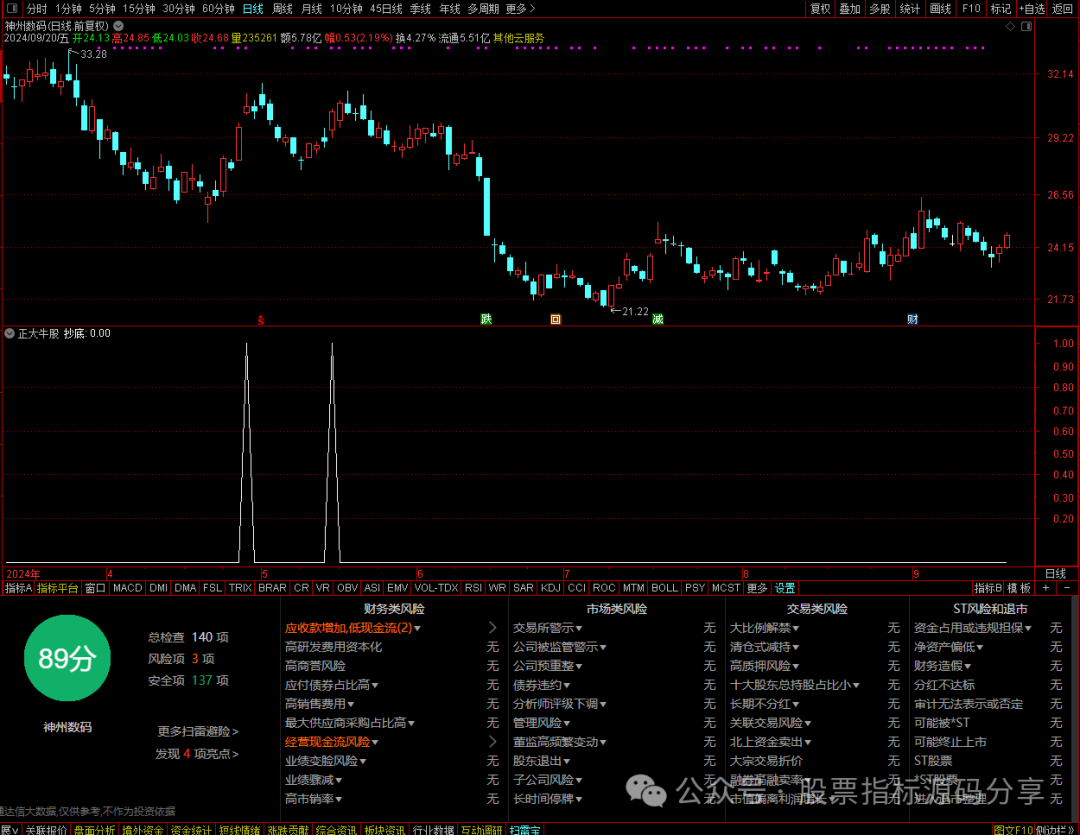Viewport: 1080px width, 835px height.
Task: Select the BOLL indicator tab
Action: [665, 588]
